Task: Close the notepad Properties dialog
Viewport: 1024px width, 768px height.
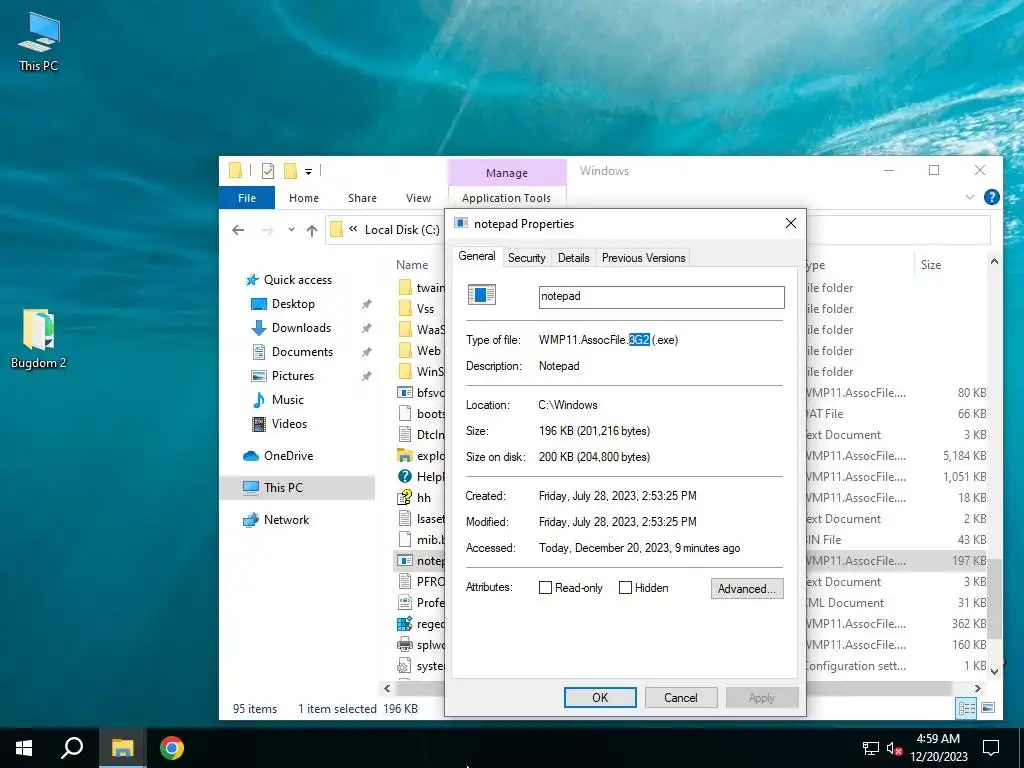Action: point(790,223)
